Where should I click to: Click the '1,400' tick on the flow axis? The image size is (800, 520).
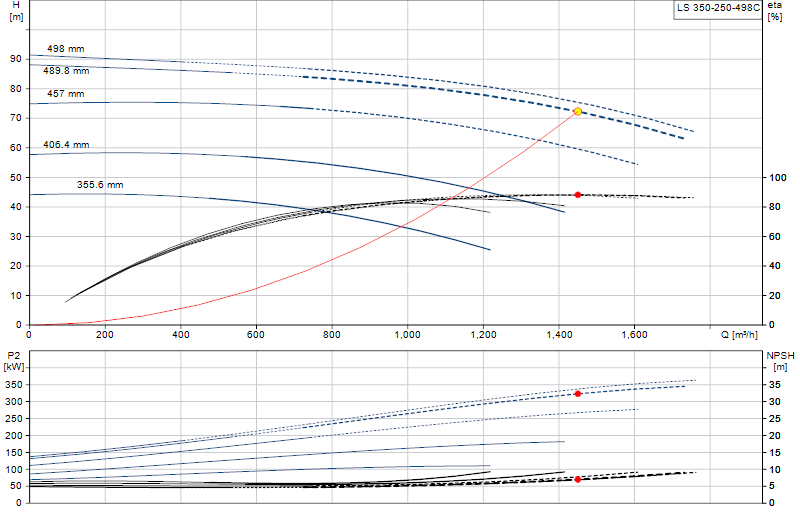(x=559, y=335)
